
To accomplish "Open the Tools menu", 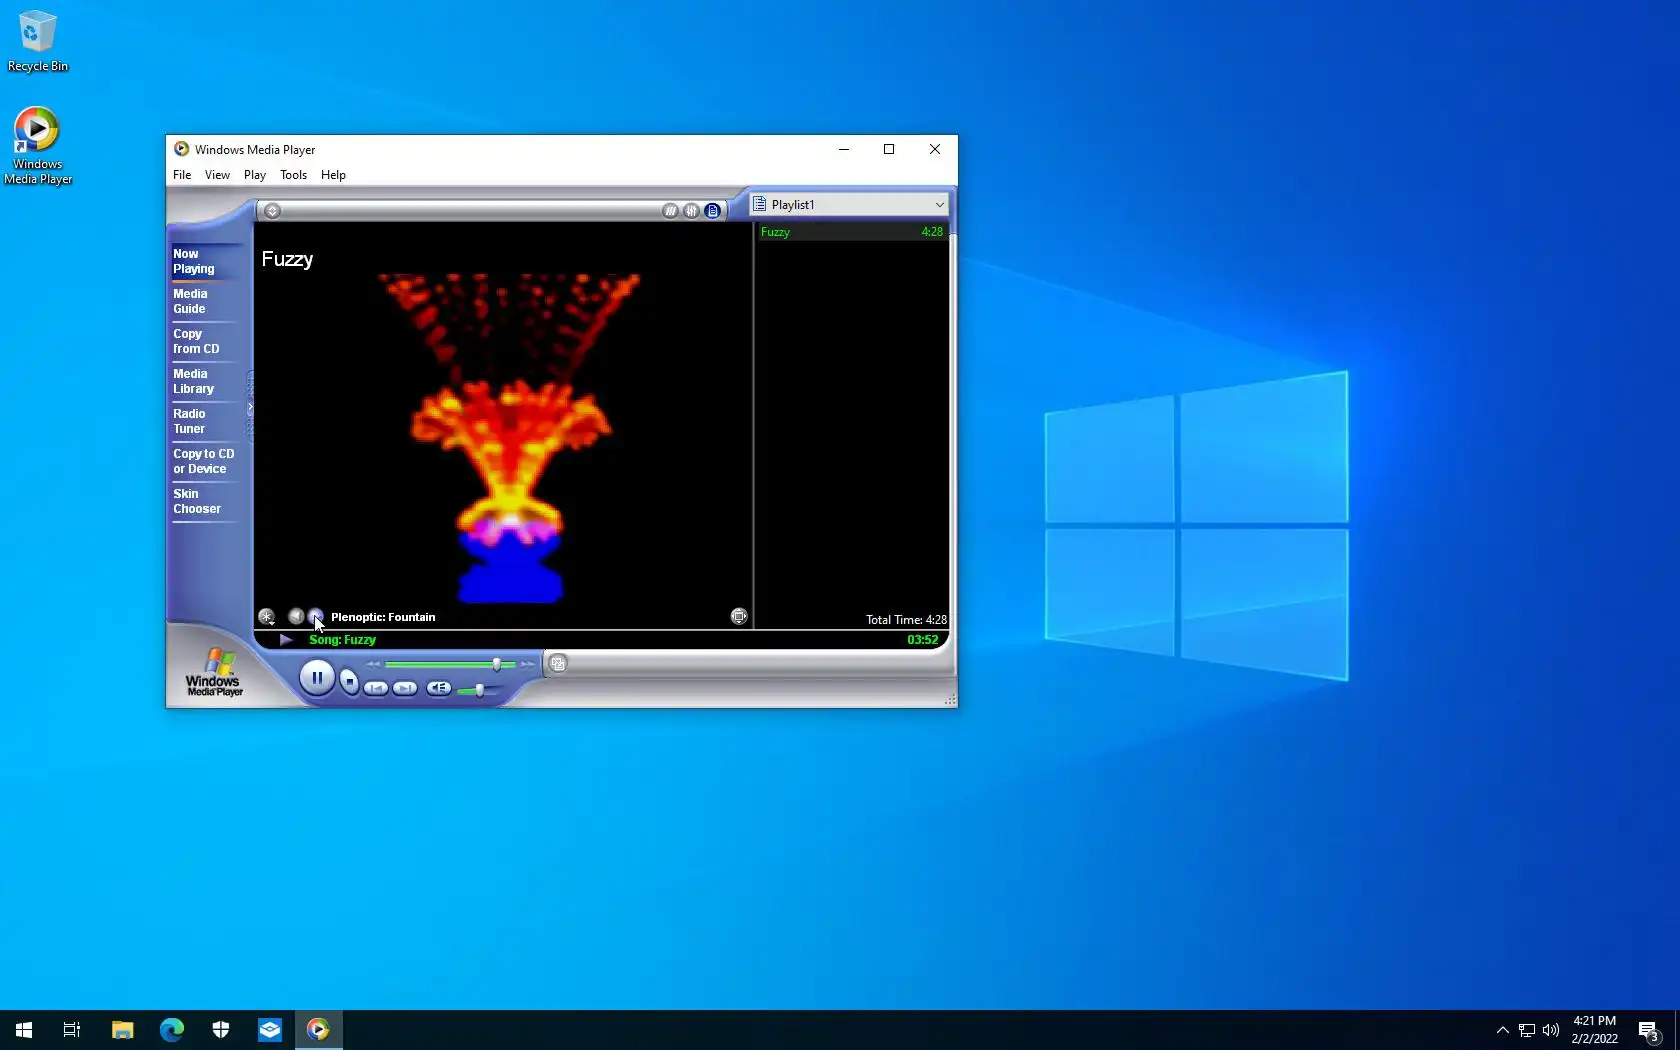I will click(293, 175).
